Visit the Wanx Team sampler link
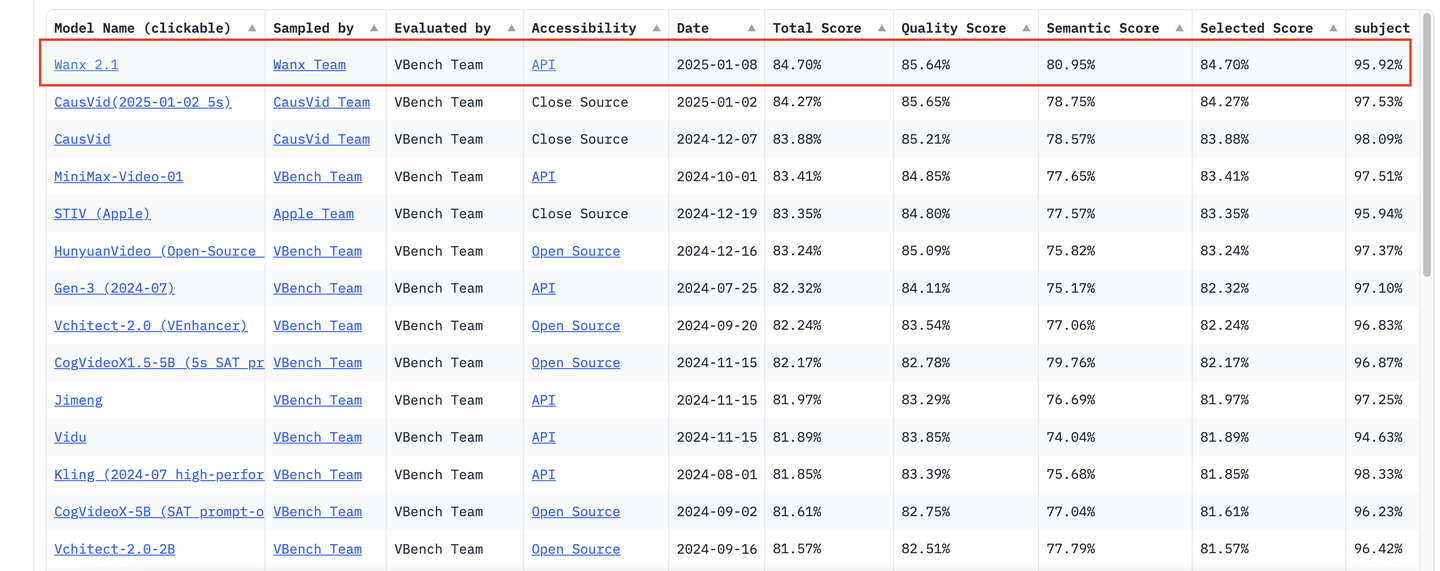The image size is (1440, 571). pos(309,65)
